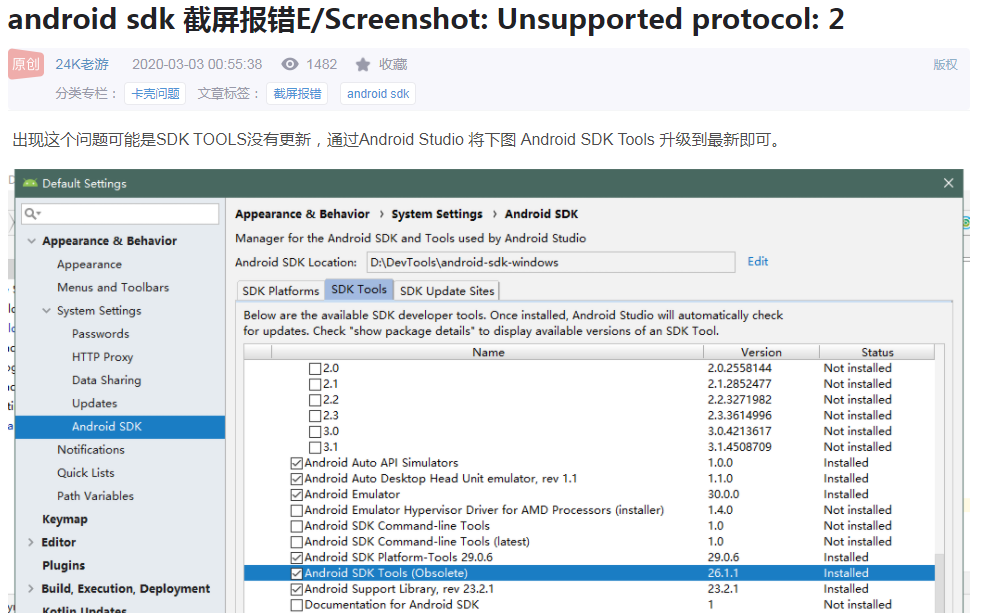Click the Android SDK Location field
The width and height of the screenshot is (990, 613).
[x=551, y=262]
